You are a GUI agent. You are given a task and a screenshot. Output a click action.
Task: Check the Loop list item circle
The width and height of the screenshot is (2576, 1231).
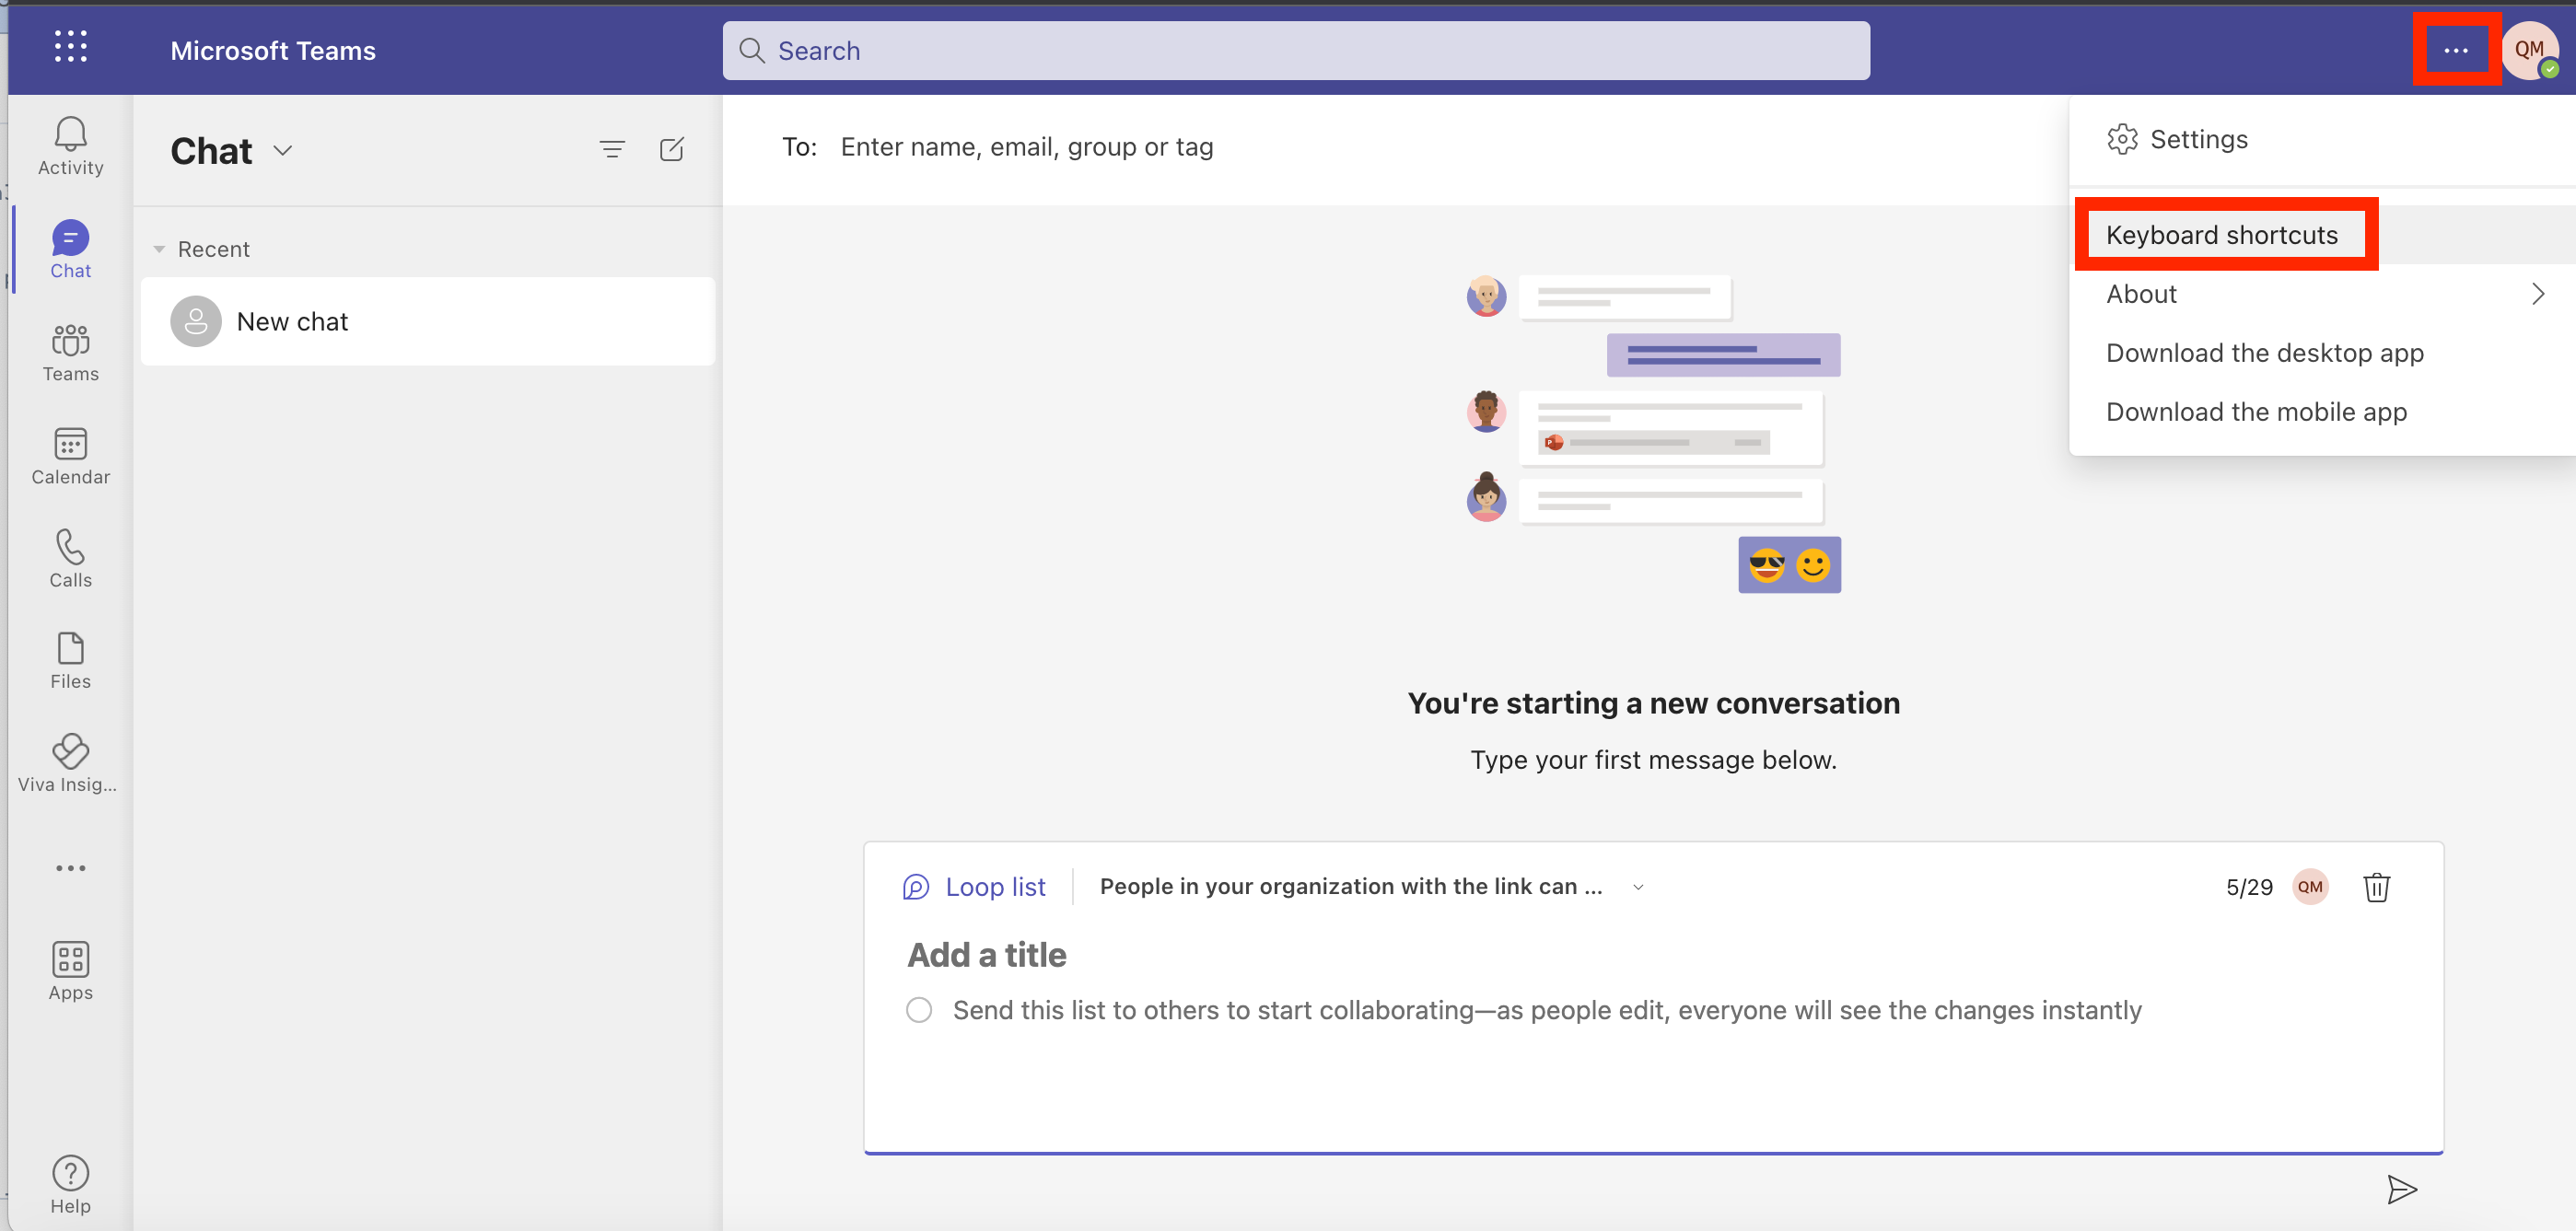[918, 1010]
